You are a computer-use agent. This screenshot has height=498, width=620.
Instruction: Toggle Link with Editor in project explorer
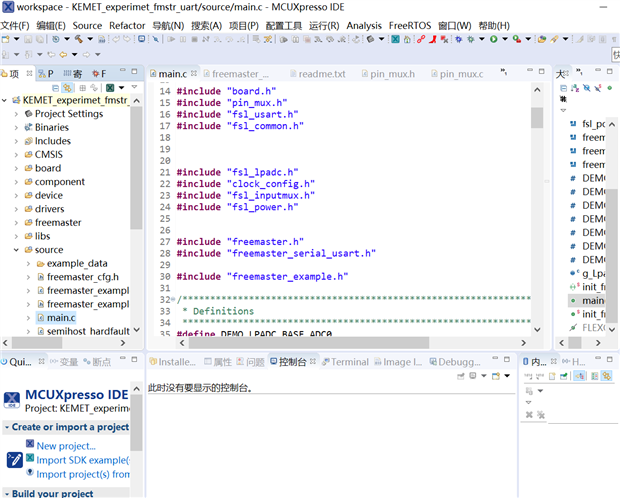[68, 87]
